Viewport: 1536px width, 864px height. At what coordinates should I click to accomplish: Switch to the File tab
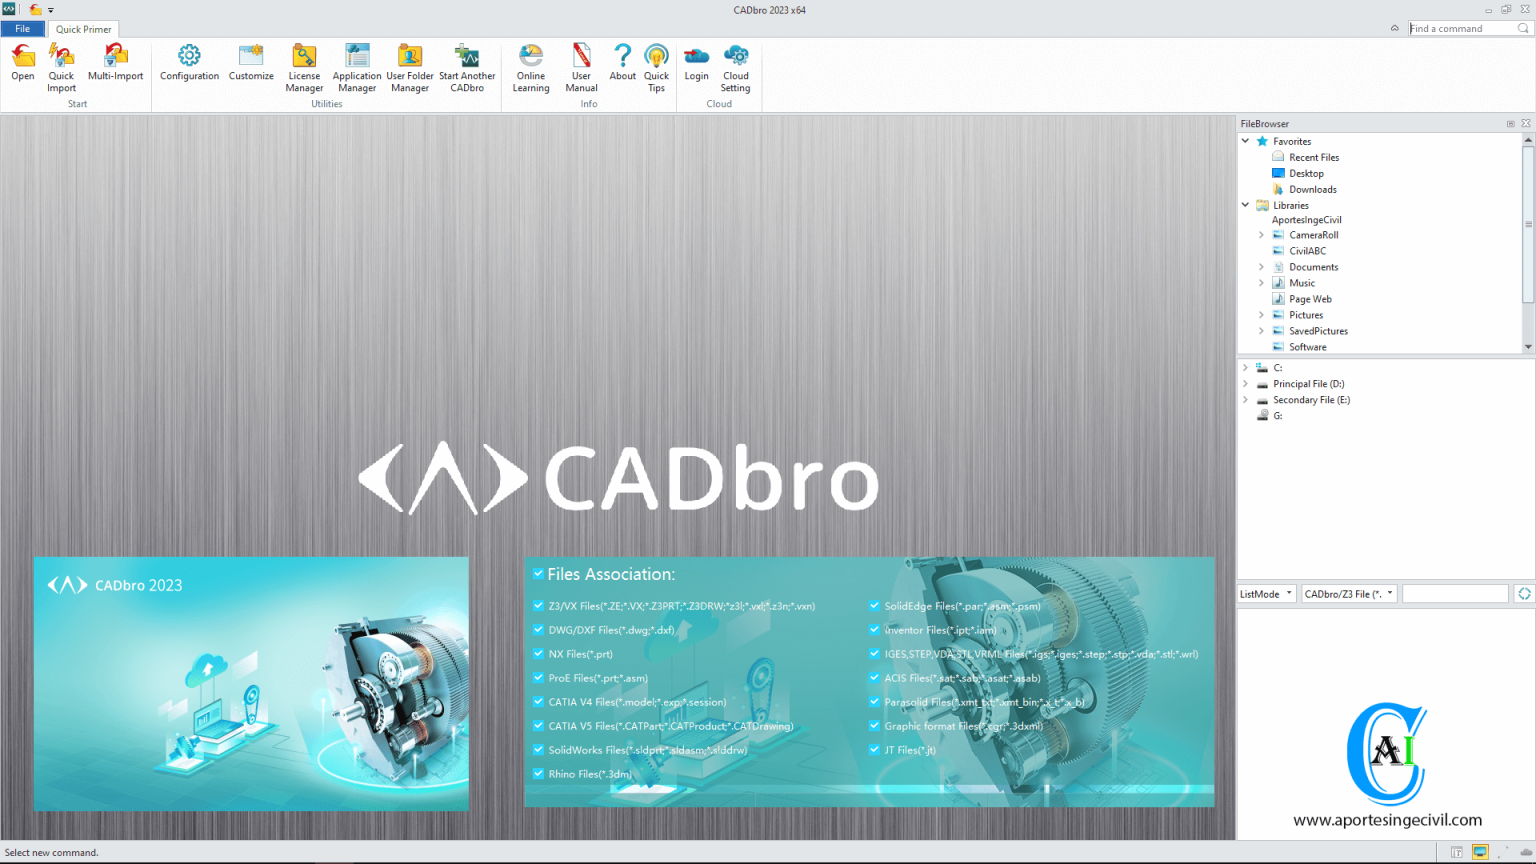click(x=22, y=28)
